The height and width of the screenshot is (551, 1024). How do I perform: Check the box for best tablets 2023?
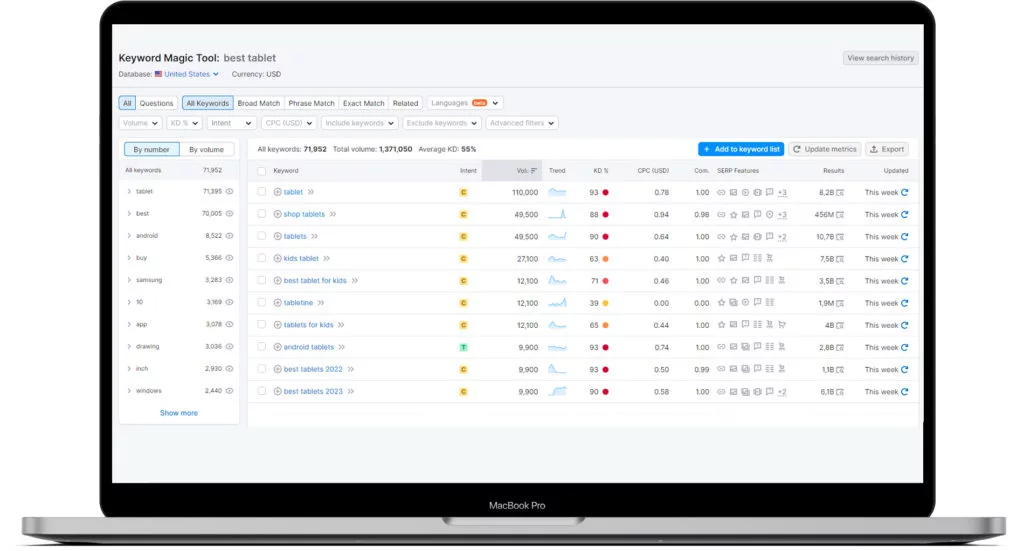[x=261, y=391]
